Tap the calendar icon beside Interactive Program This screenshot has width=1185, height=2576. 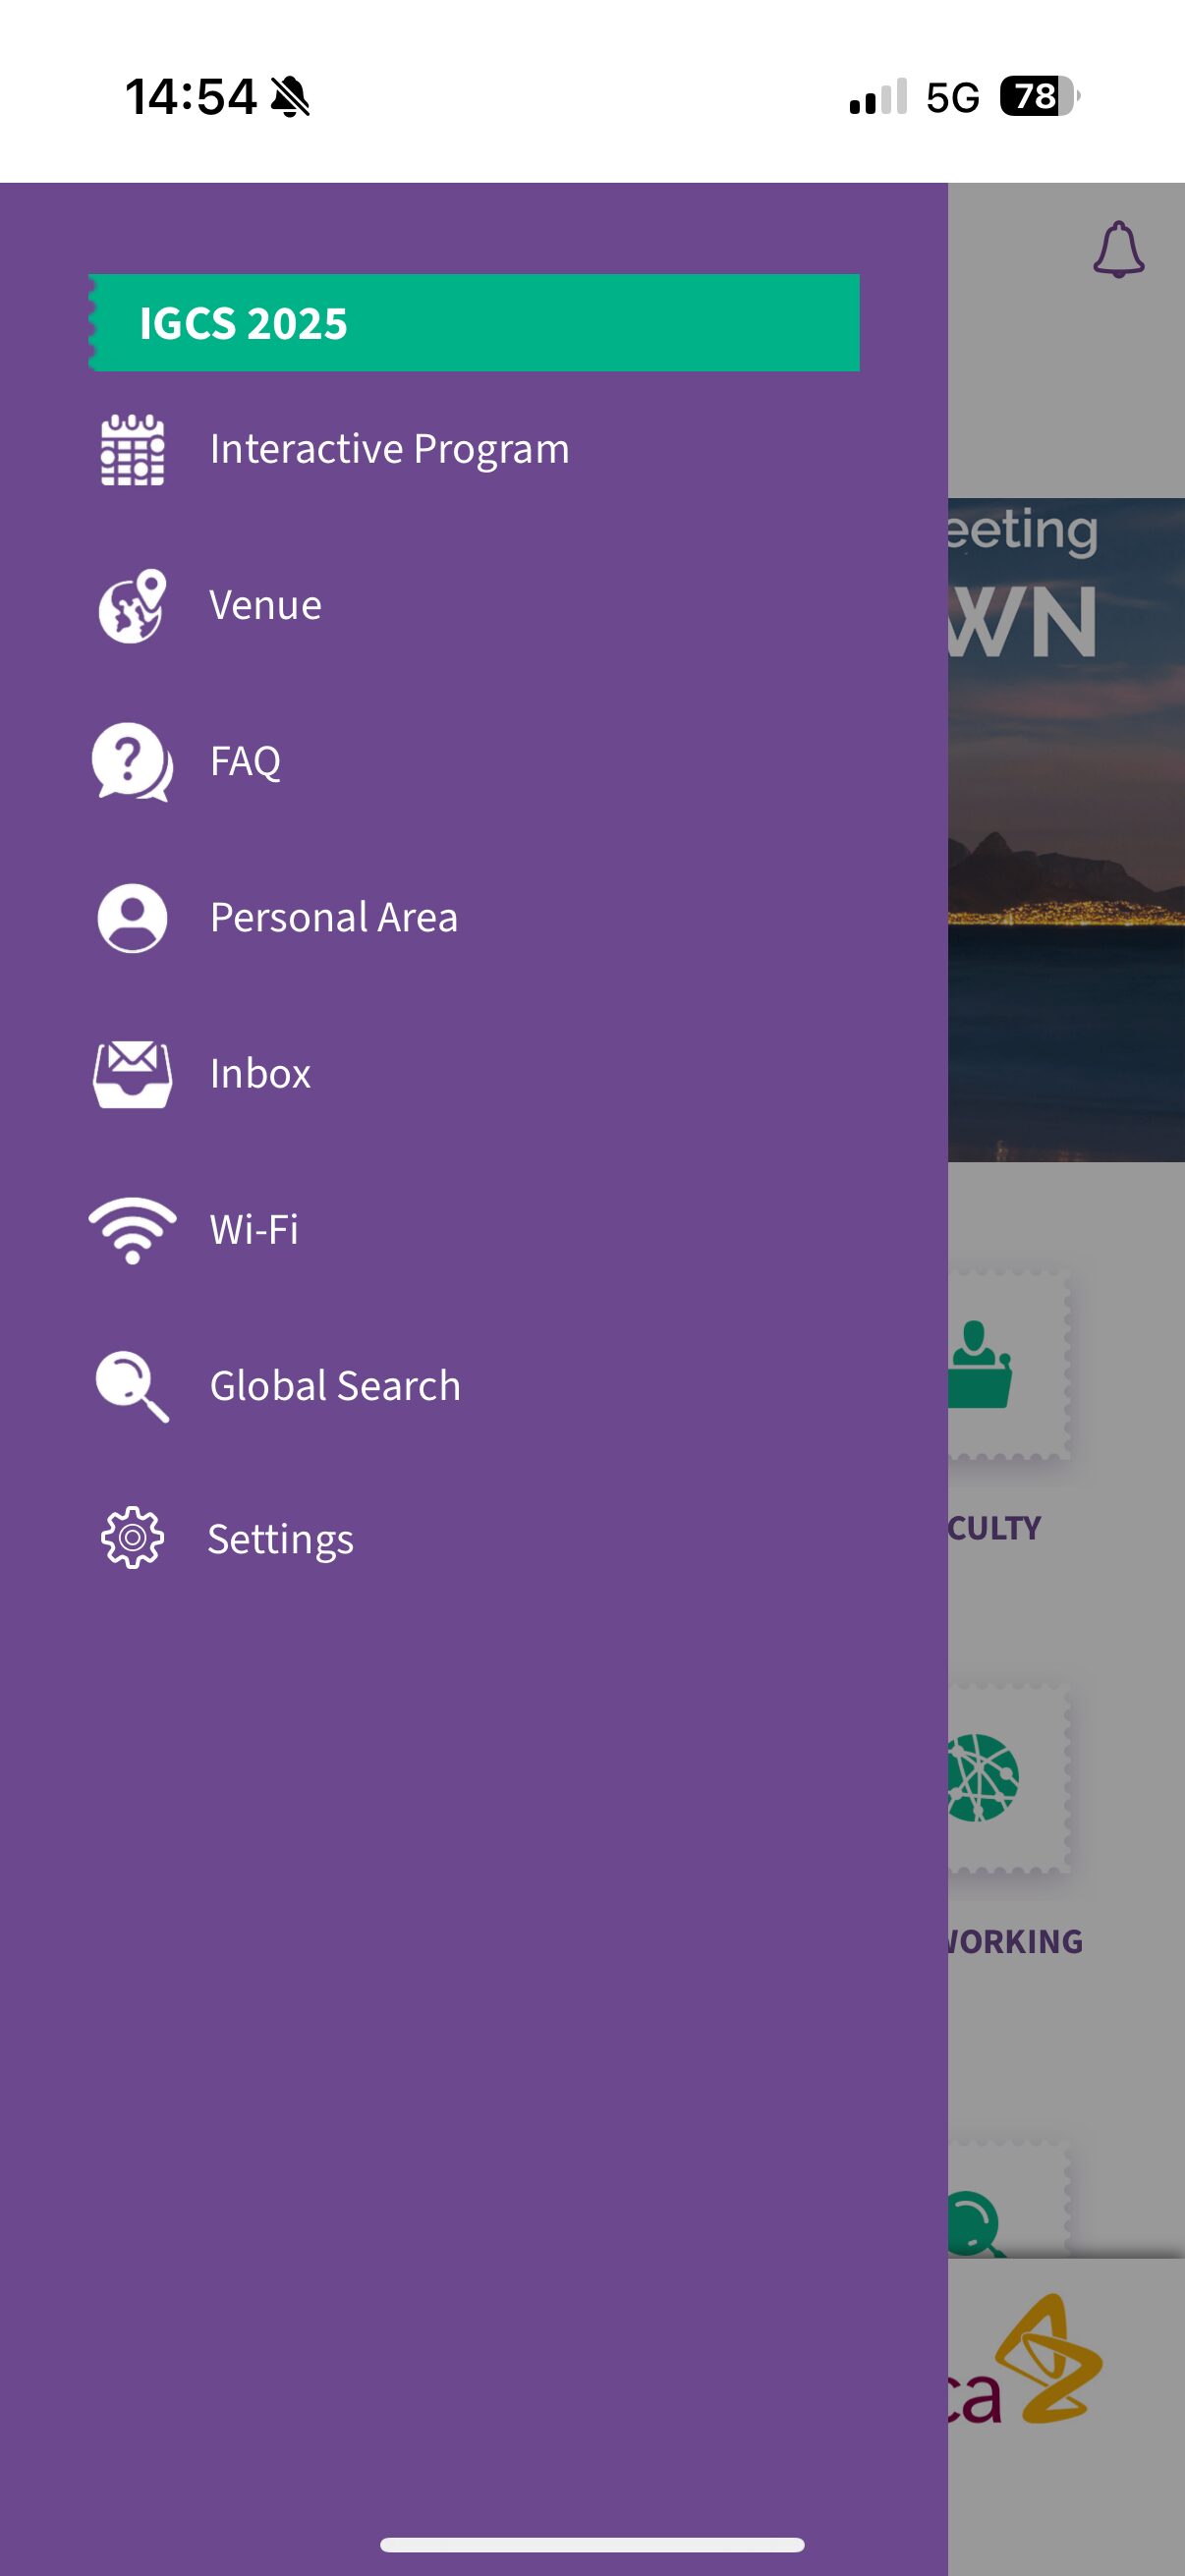pos(132,450)
